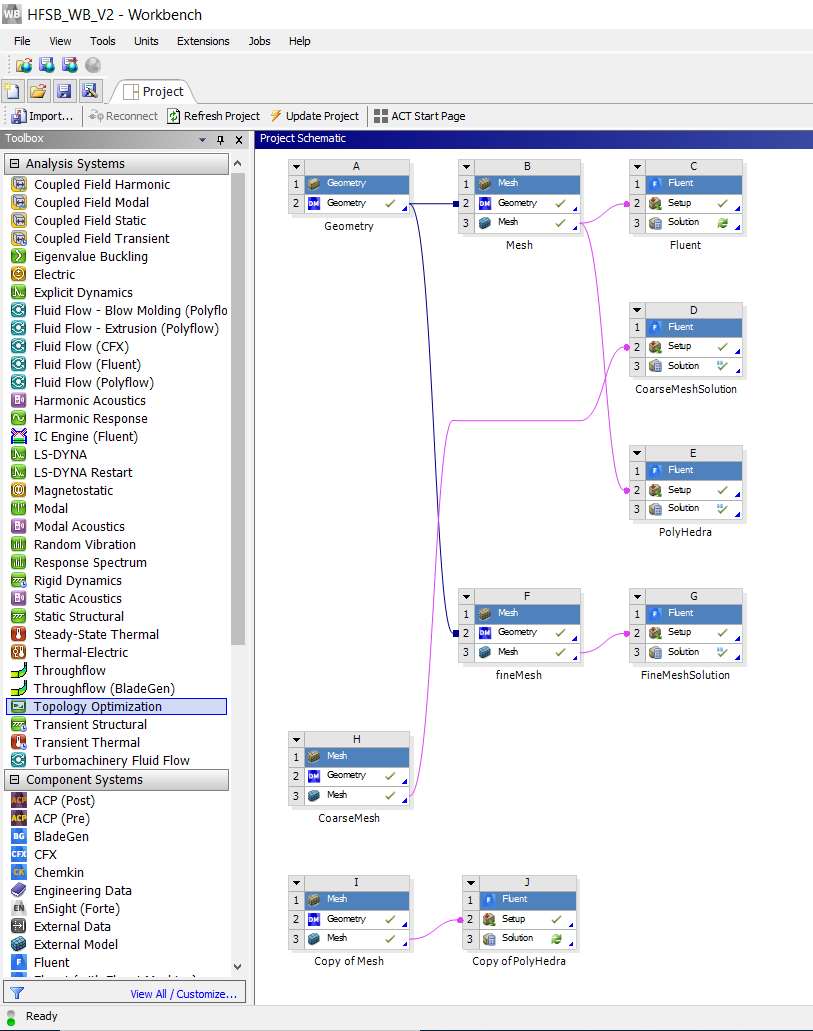813x1031 pixels.
Task: Click the Topology Optimization icon
Action: [18, 706]
